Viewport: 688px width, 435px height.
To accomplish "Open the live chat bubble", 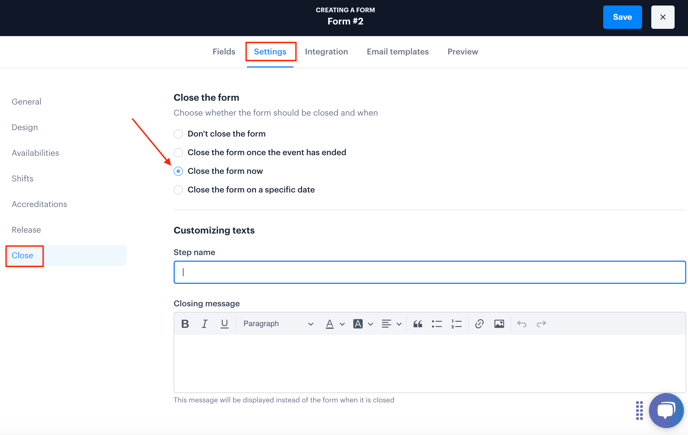I will (666, 410).
